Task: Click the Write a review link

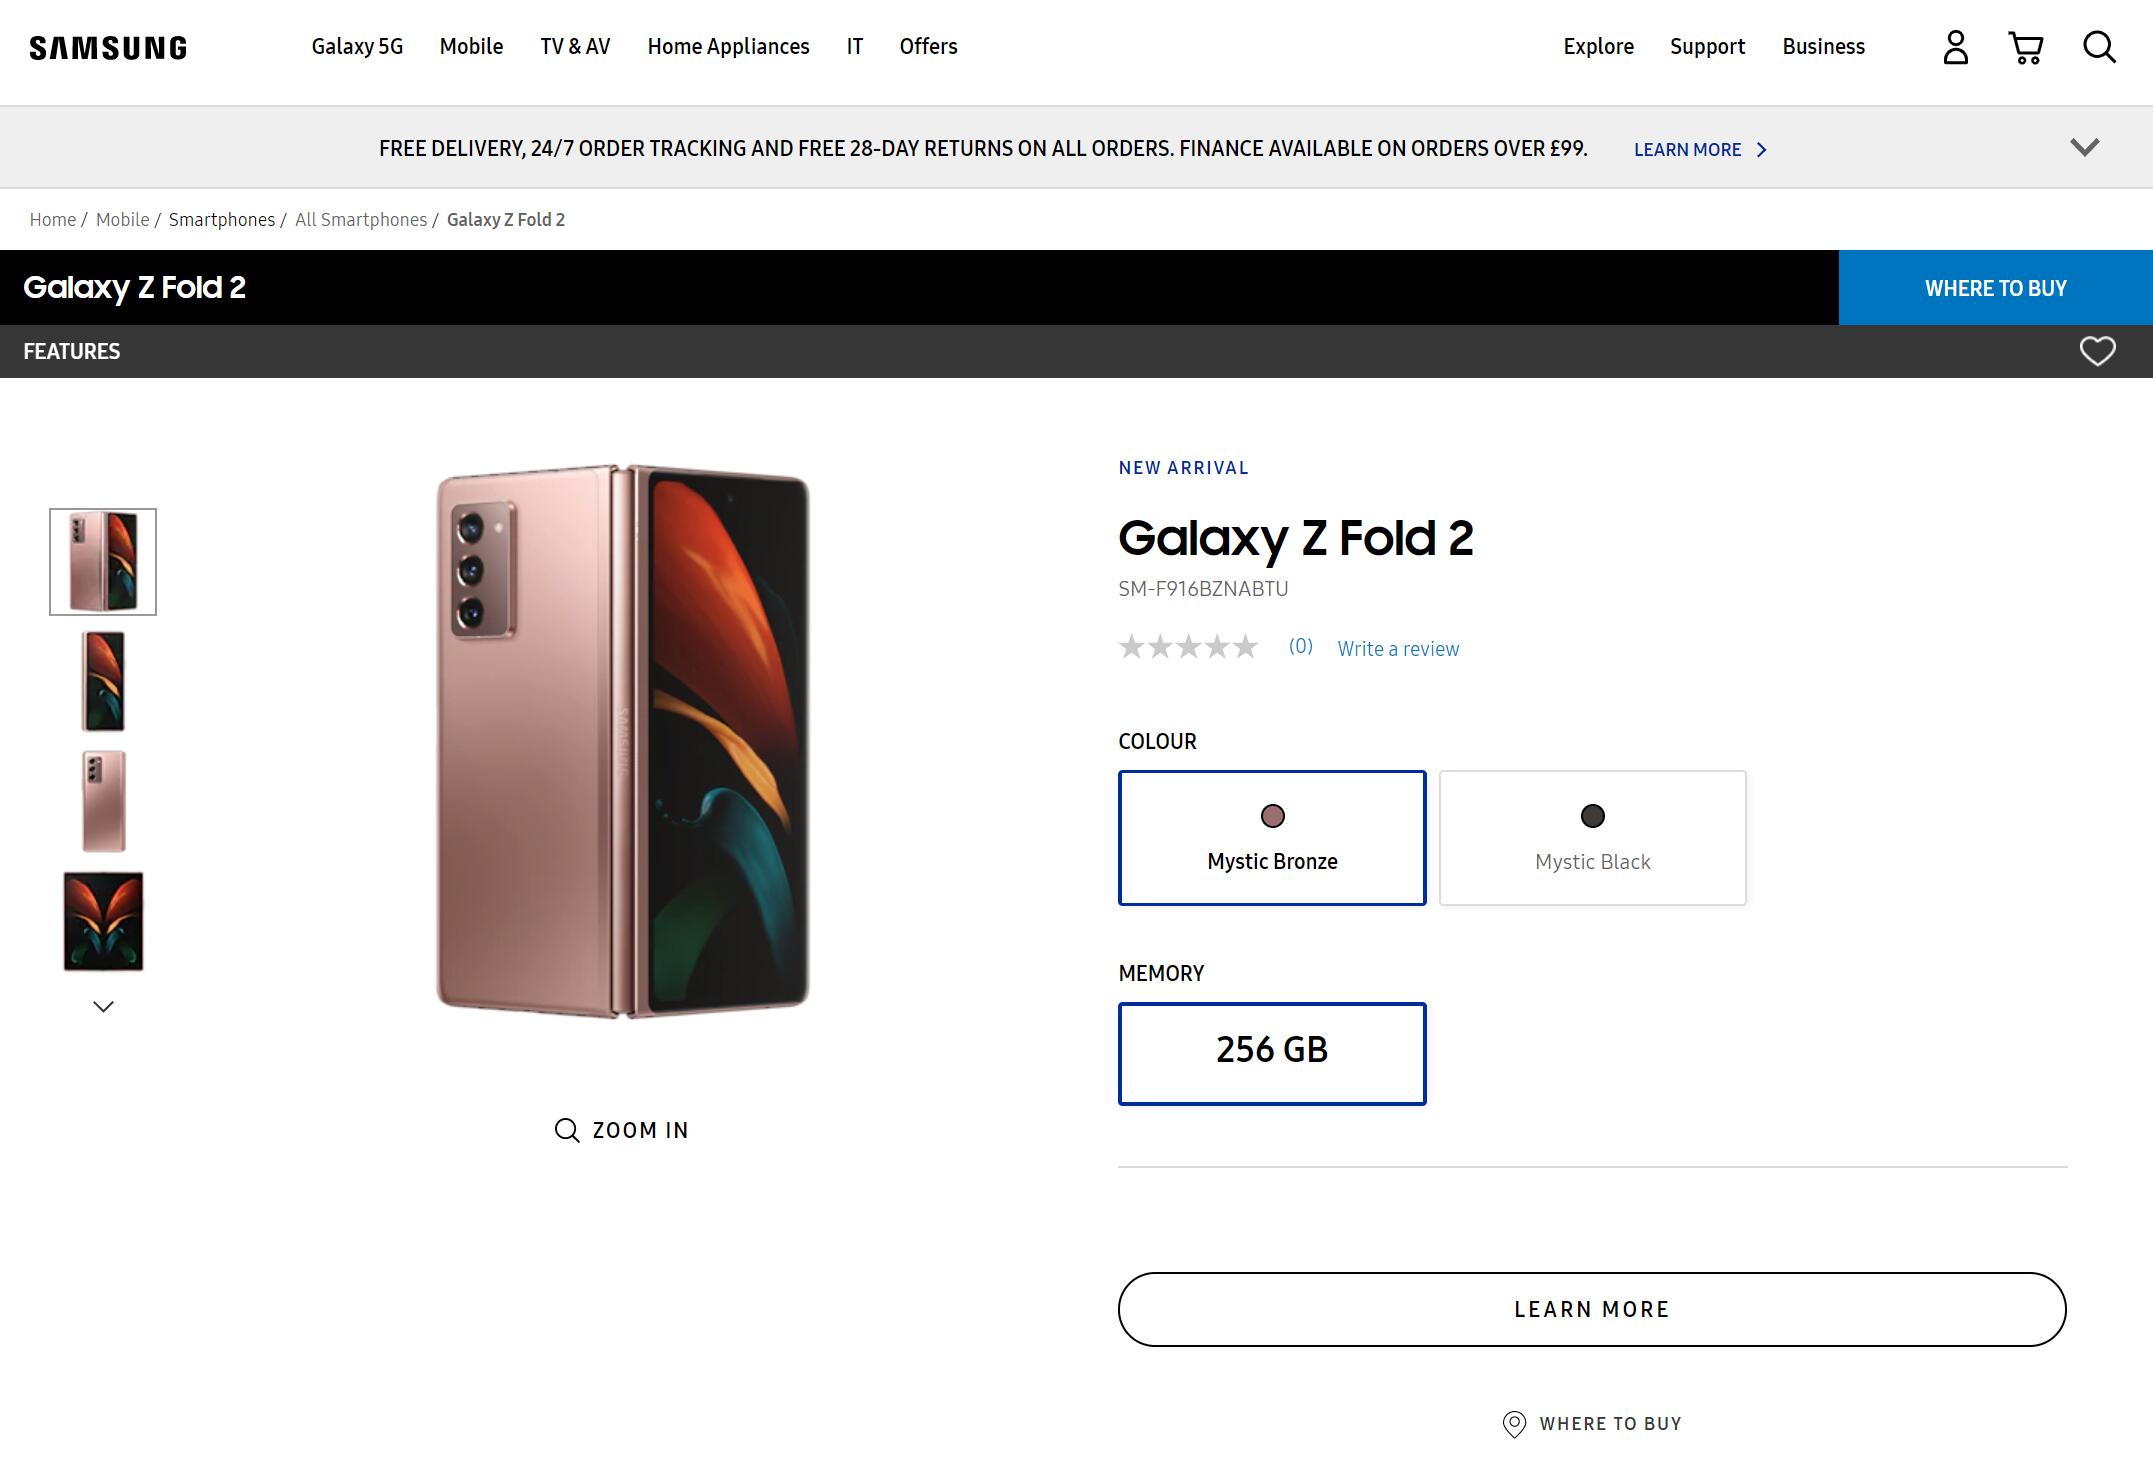Action: pyautogui.click(x=1398, y=649)
